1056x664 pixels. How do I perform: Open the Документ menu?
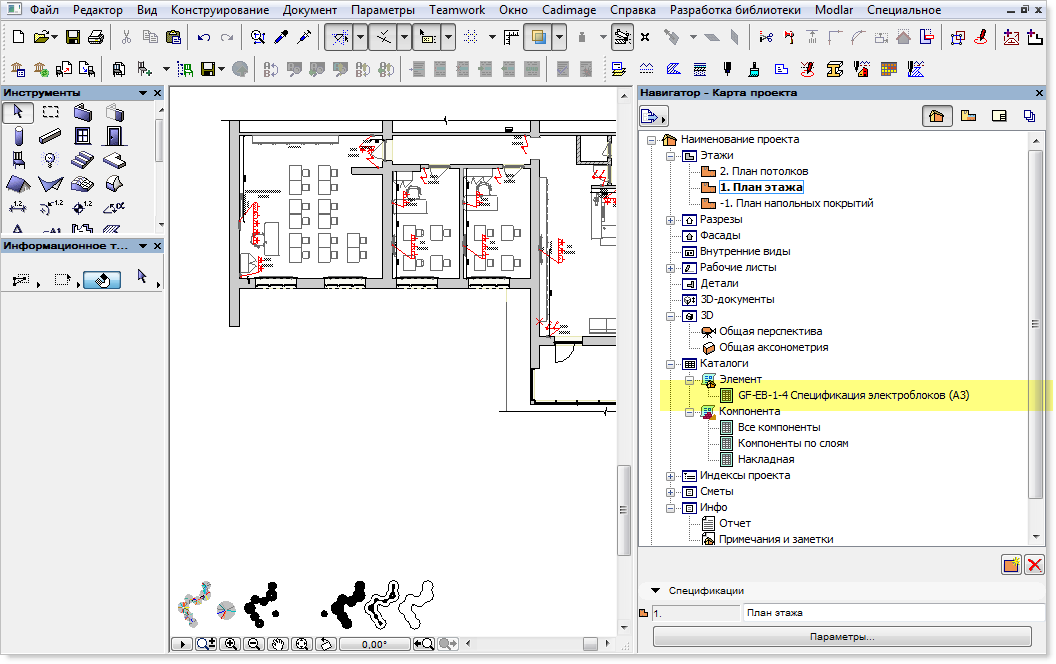(x=310, y=10)
